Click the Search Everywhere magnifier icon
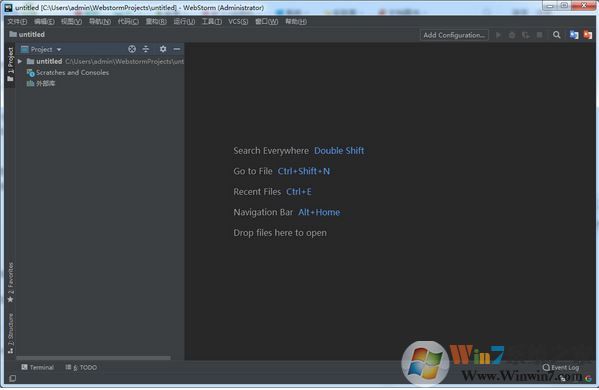Viewport: 599px width, 390px height. (557, 35)
